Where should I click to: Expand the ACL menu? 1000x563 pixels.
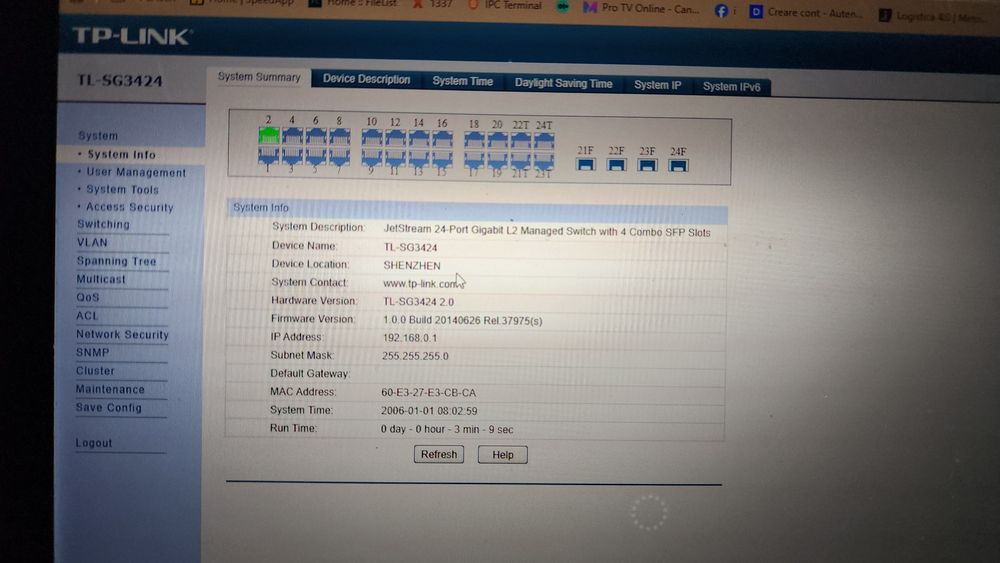87,316
